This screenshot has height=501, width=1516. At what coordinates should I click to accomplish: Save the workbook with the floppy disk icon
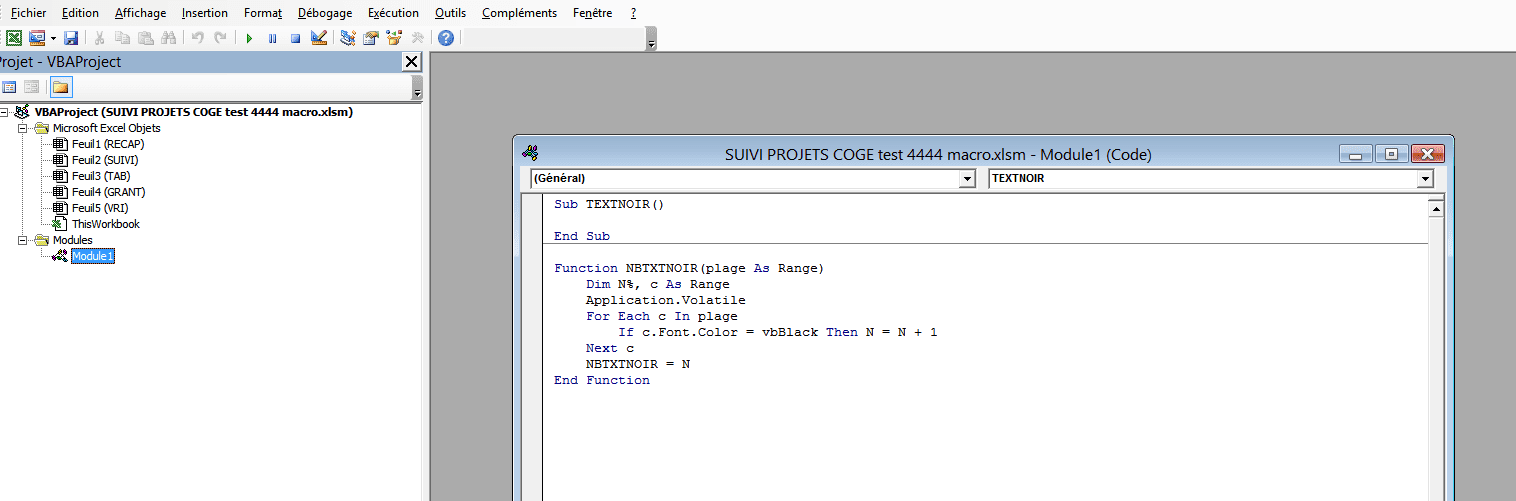71,38
